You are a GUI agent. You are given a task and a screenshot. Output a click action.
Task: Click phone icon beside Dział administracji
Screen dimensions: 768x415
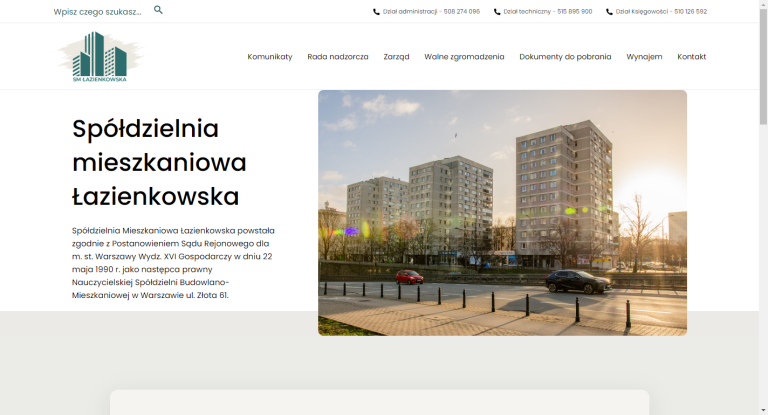pos(376,12)
